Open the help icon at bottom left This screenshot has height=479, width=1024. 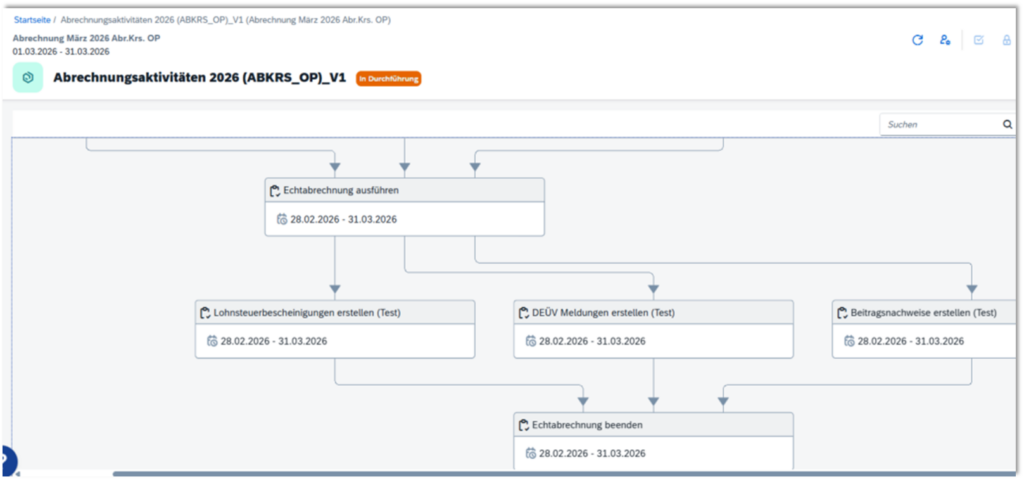pyautogui.click(x=5, y=462)
